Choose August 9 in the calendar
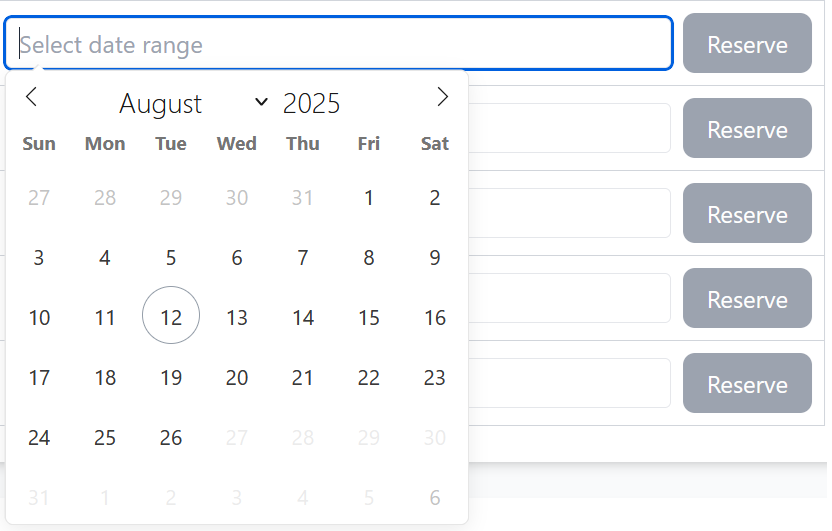This screenshot has width=832, height=531. coord(435,258)
